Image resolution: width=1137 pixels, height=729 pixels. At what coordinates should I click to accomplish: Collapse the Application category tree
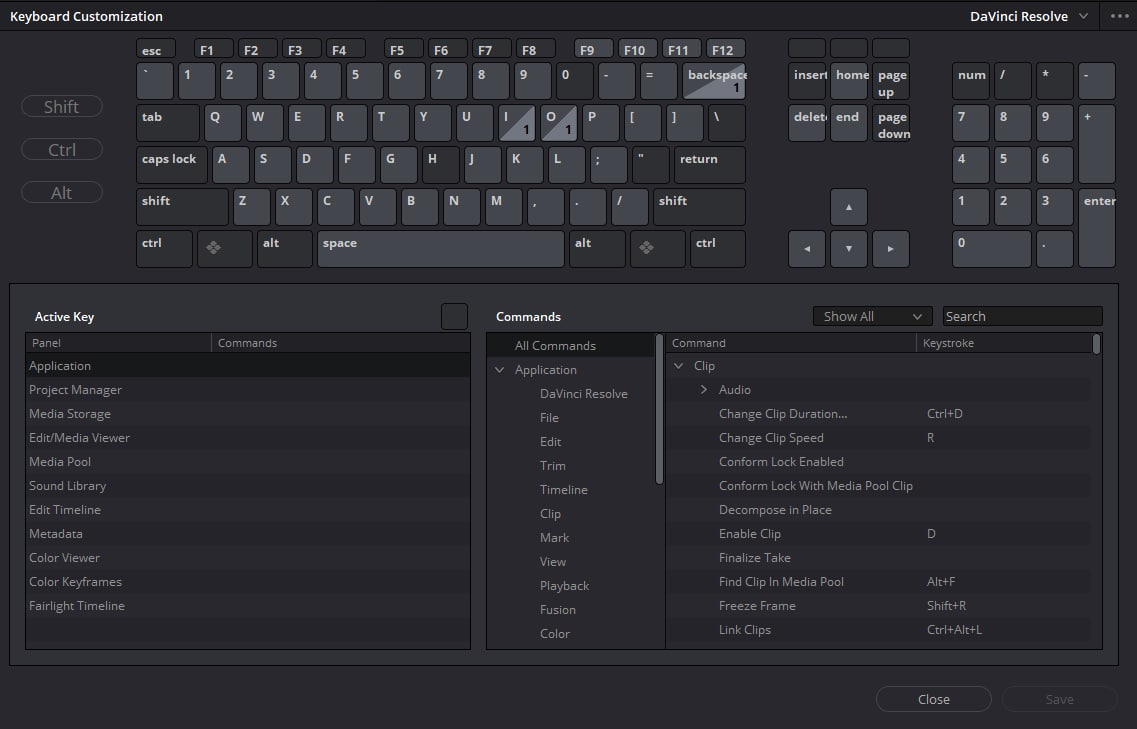[500, 369]
